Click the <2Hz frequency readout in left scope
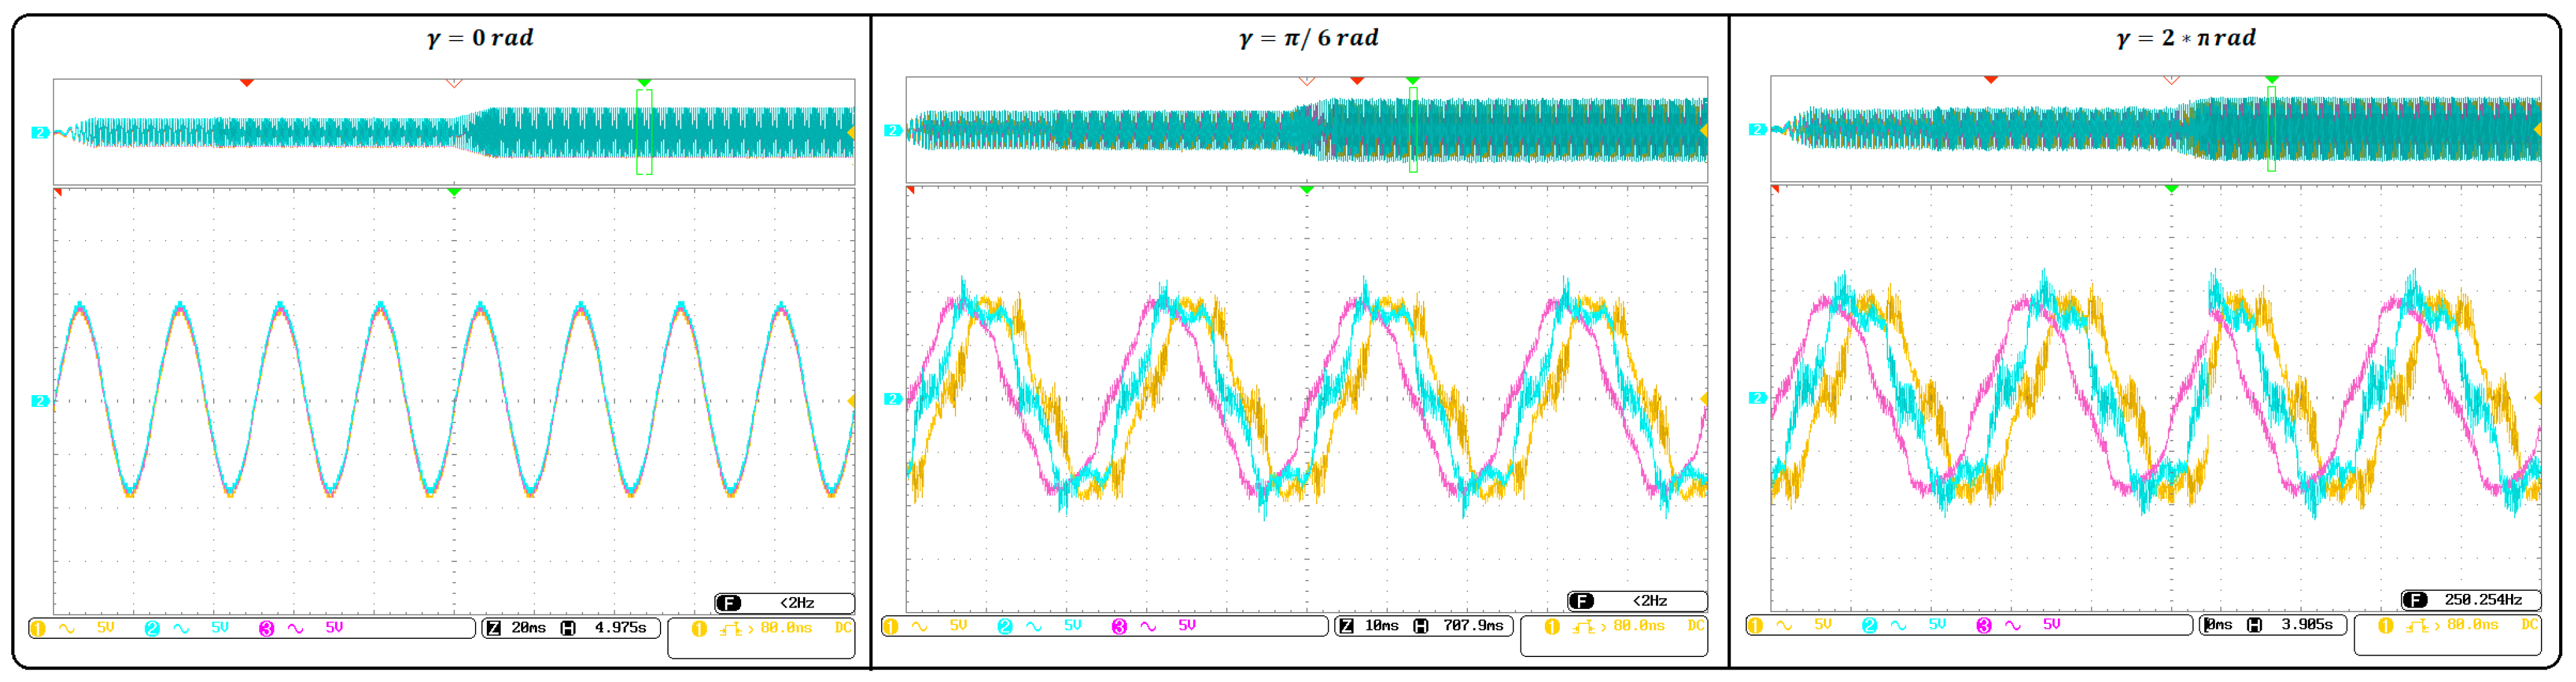The height and width of the screenshot is (682, 2576). pyautogui.click(x=797, y=604)
